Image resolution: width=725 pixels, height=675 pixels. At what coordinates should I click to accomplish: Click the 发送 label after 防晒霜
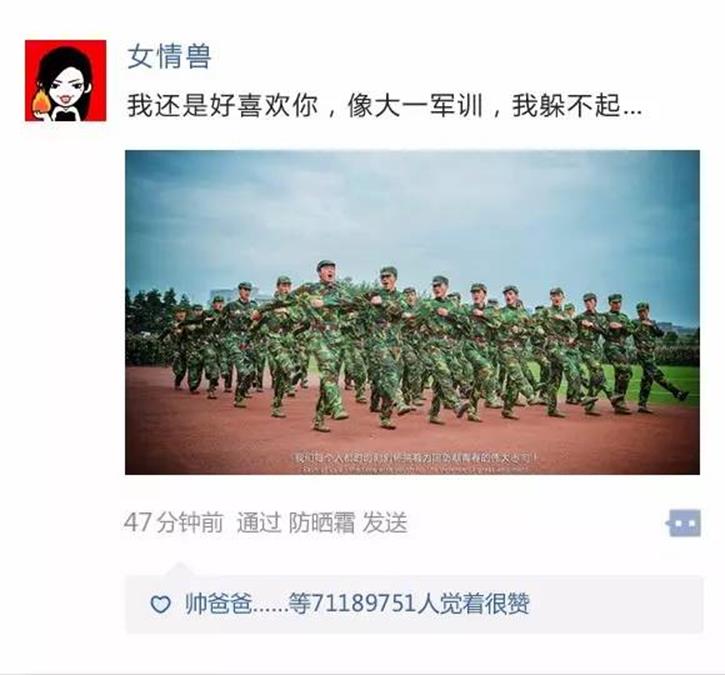pos(385,523)
